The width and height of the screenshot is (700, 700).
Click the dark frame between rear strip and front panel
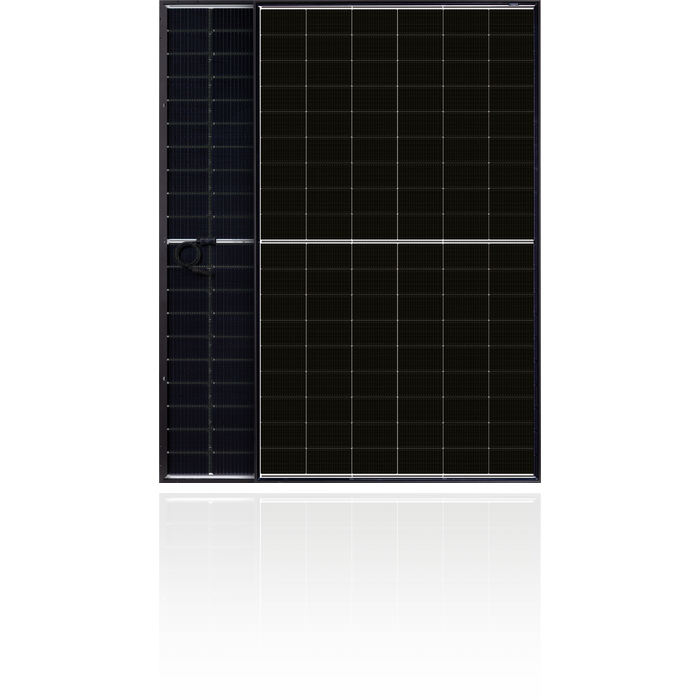(257, 240)
